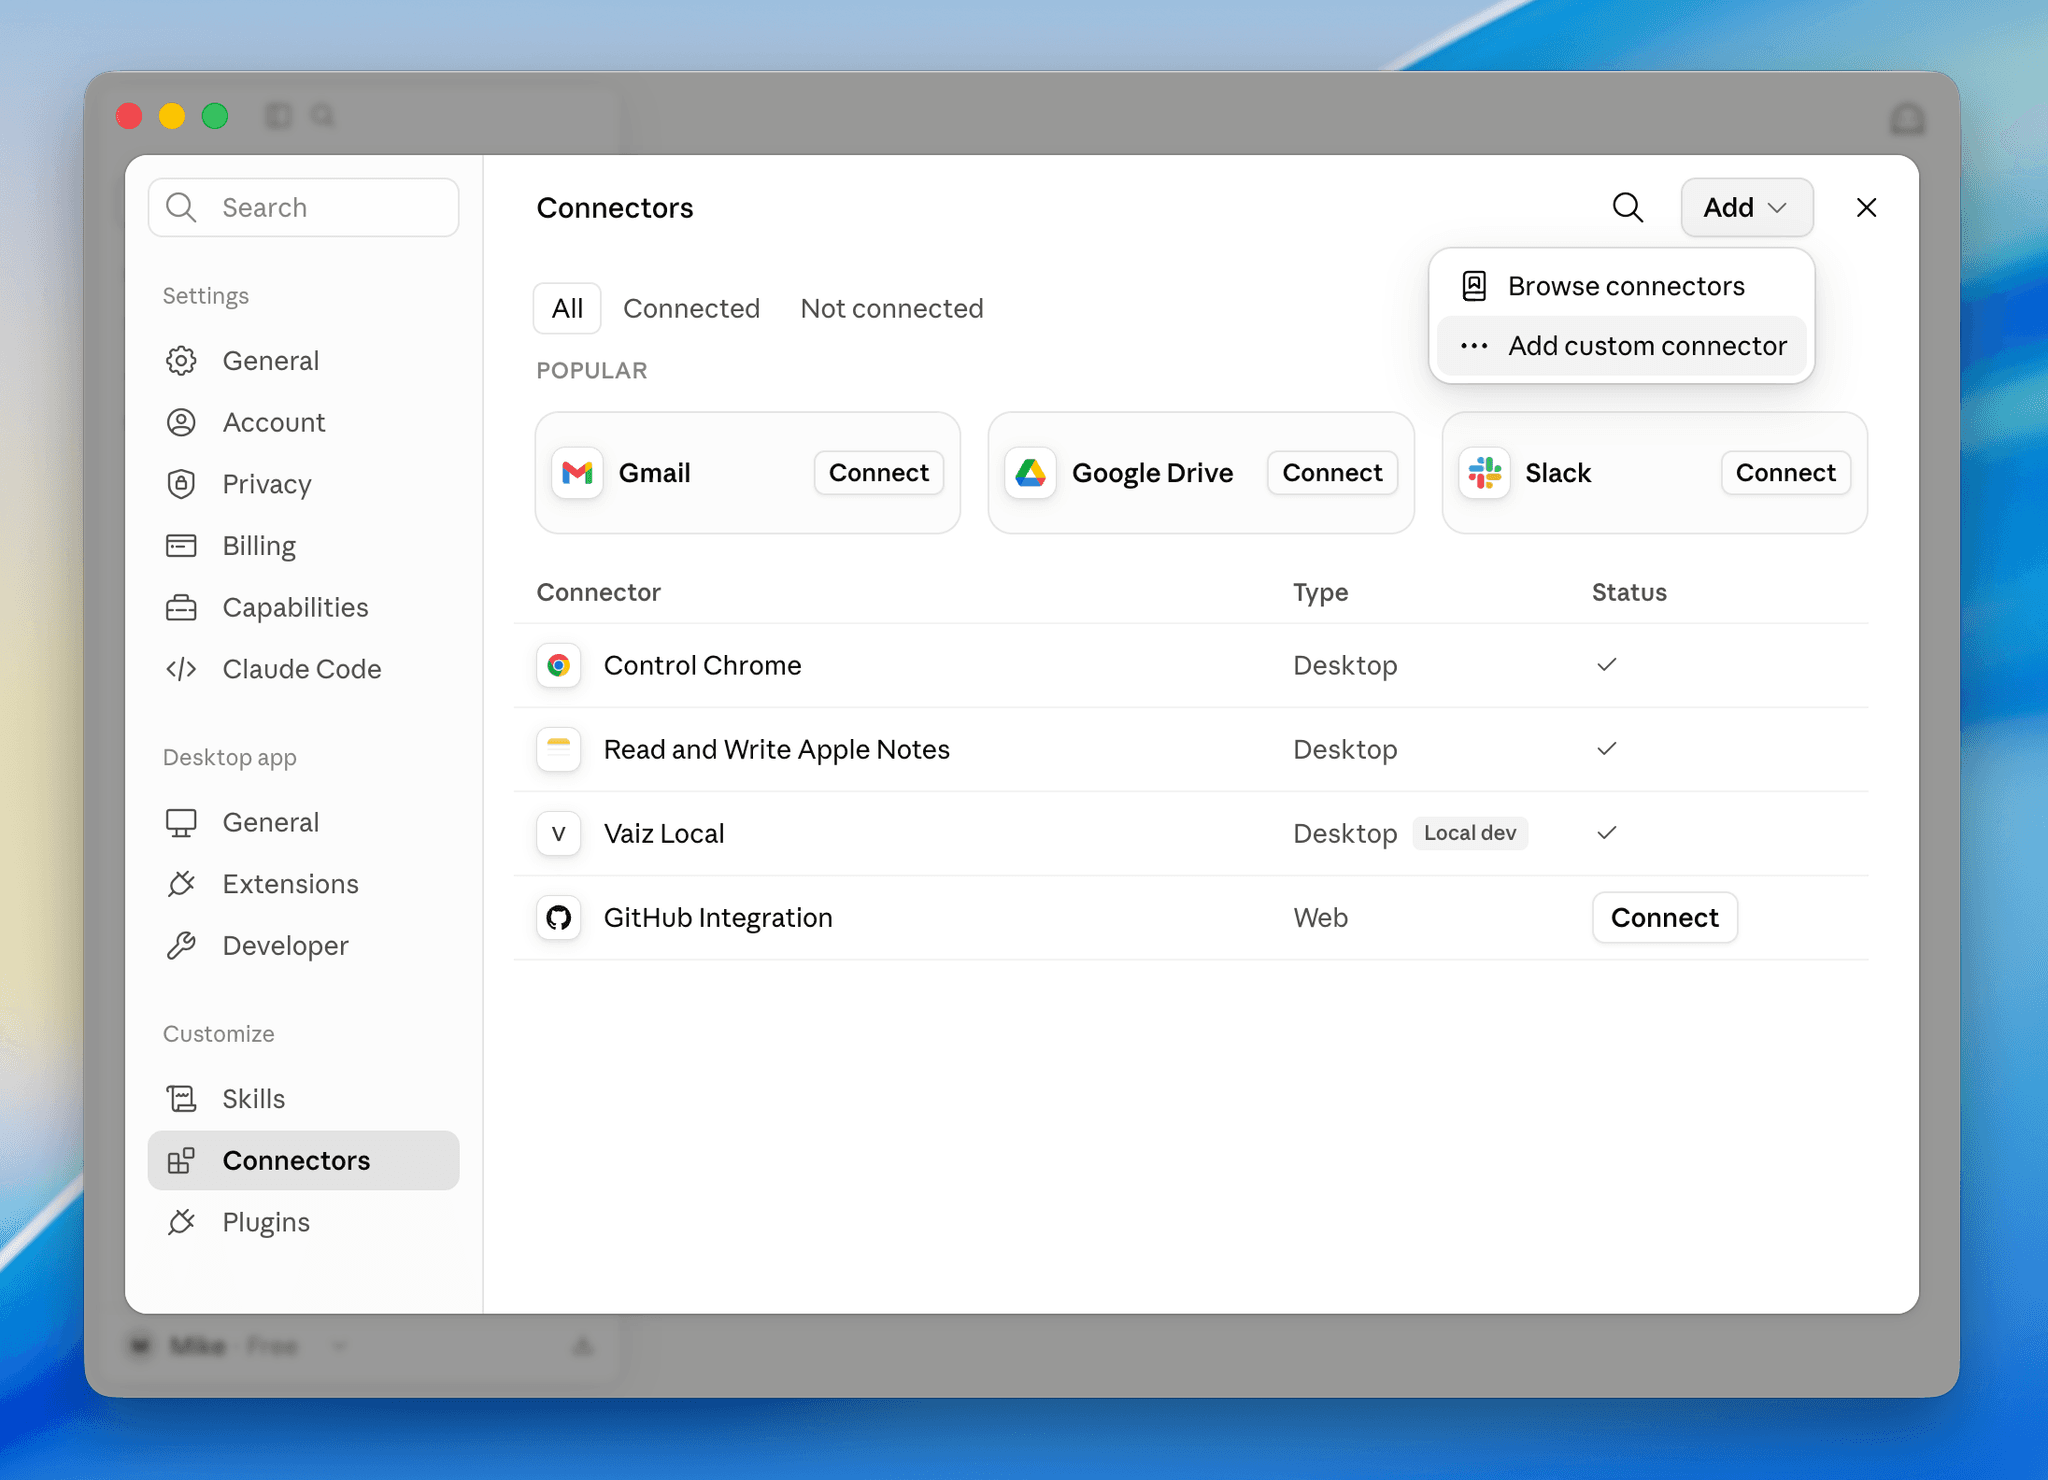Open the Billing card section
Image resolution: width=2048 pixels, height=1480 pixels.
coord(303,546)
